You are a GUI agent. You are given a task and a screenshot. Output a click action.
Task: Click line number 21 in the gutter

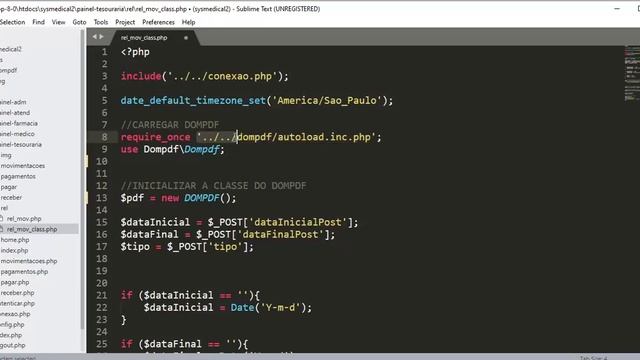coord(102,295)
